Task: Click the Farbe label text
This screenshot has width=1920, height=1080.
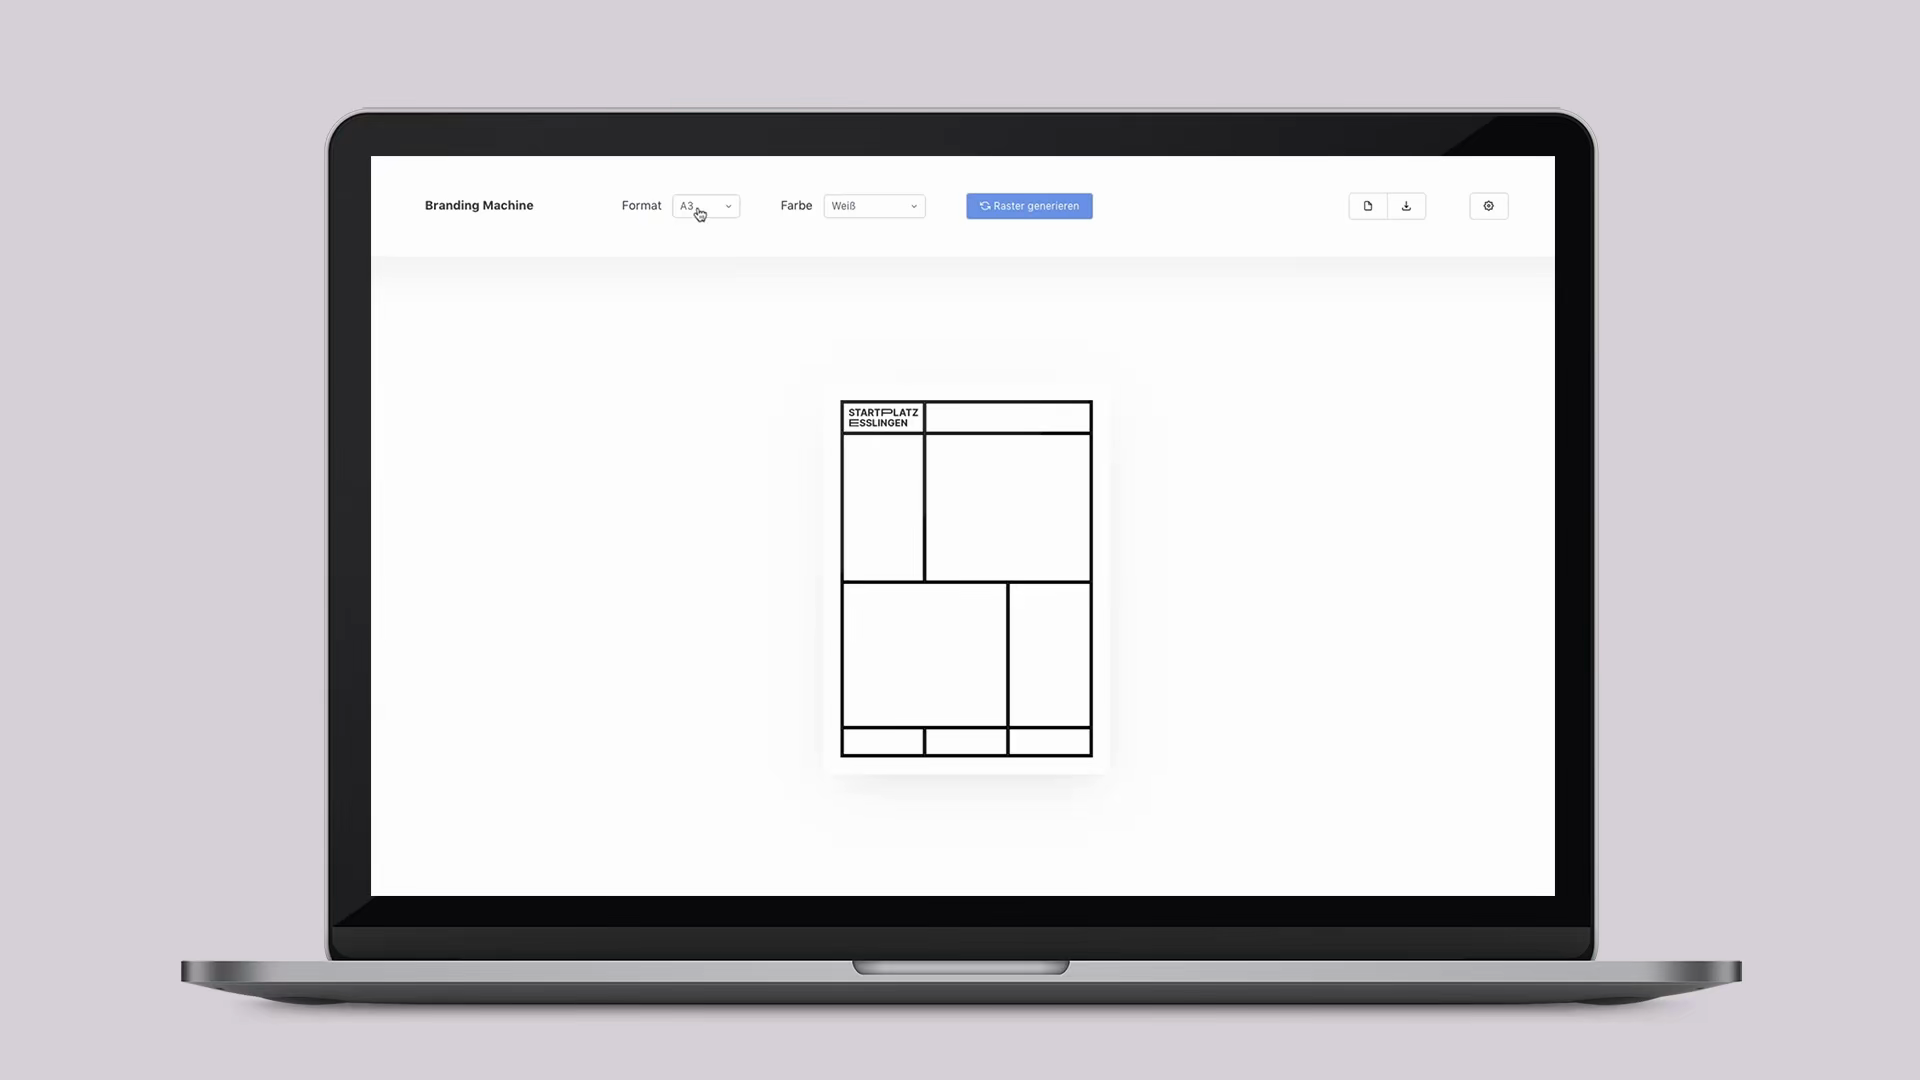Action: point(796,205)
